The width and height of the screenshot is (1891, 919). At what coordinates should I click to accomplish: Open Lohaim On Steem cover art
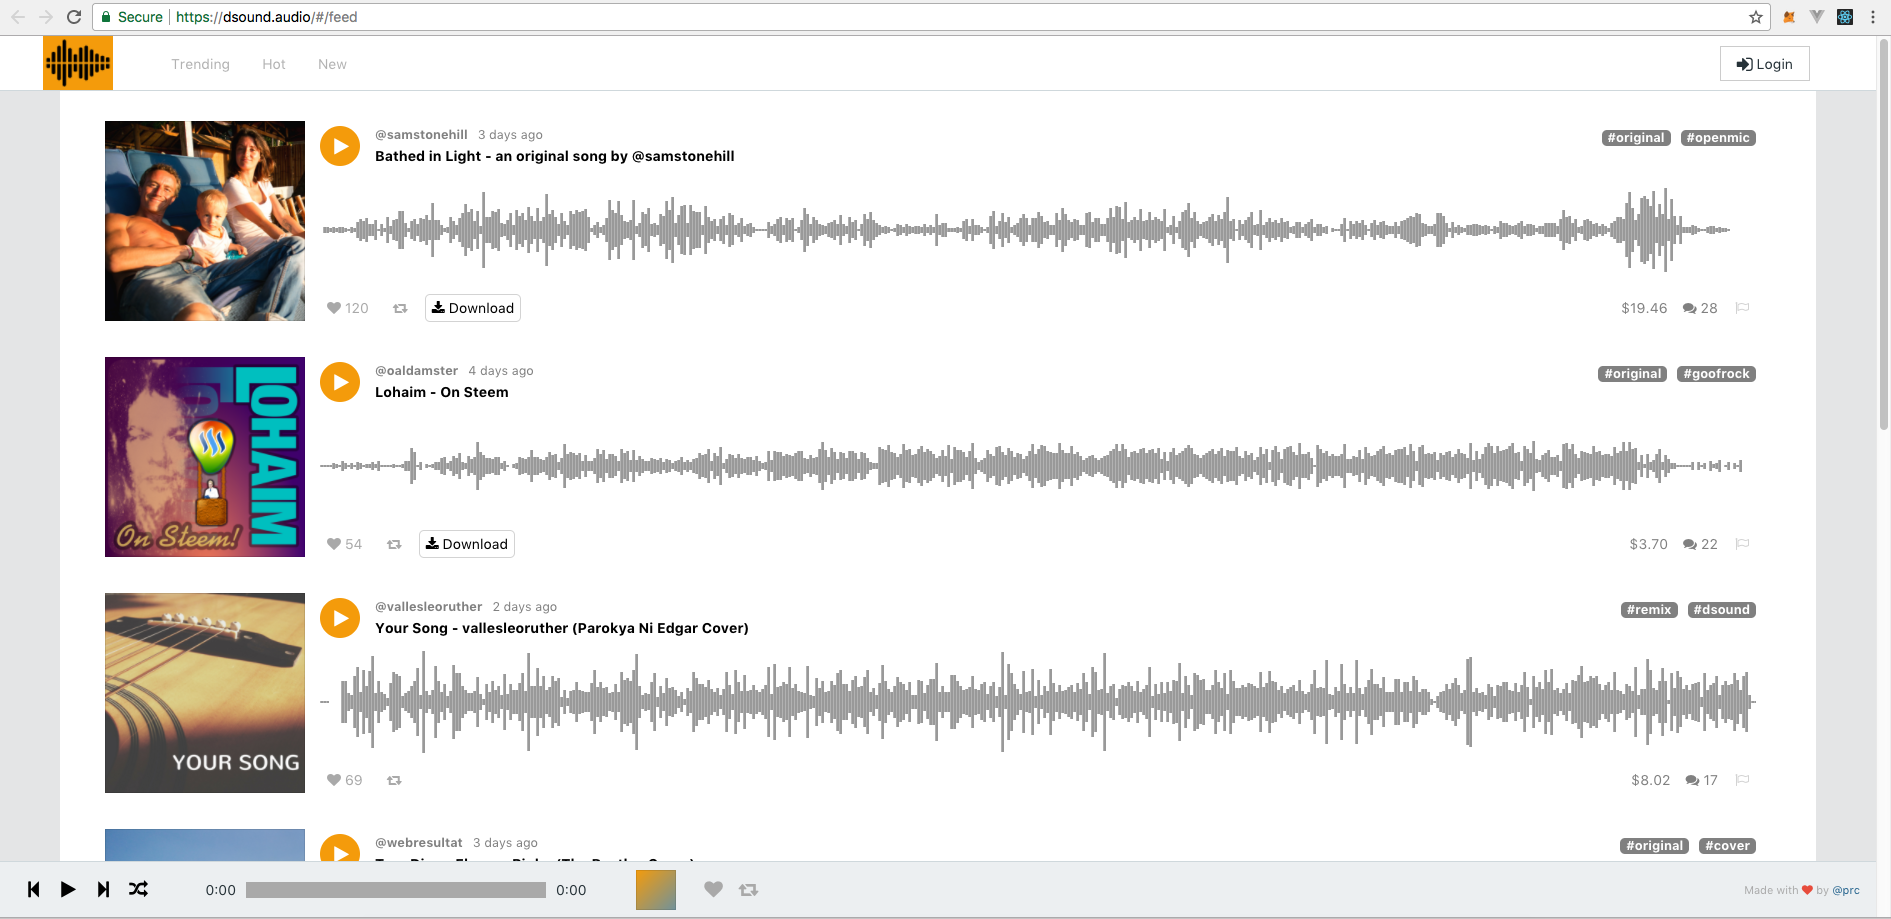click(205, 457)
